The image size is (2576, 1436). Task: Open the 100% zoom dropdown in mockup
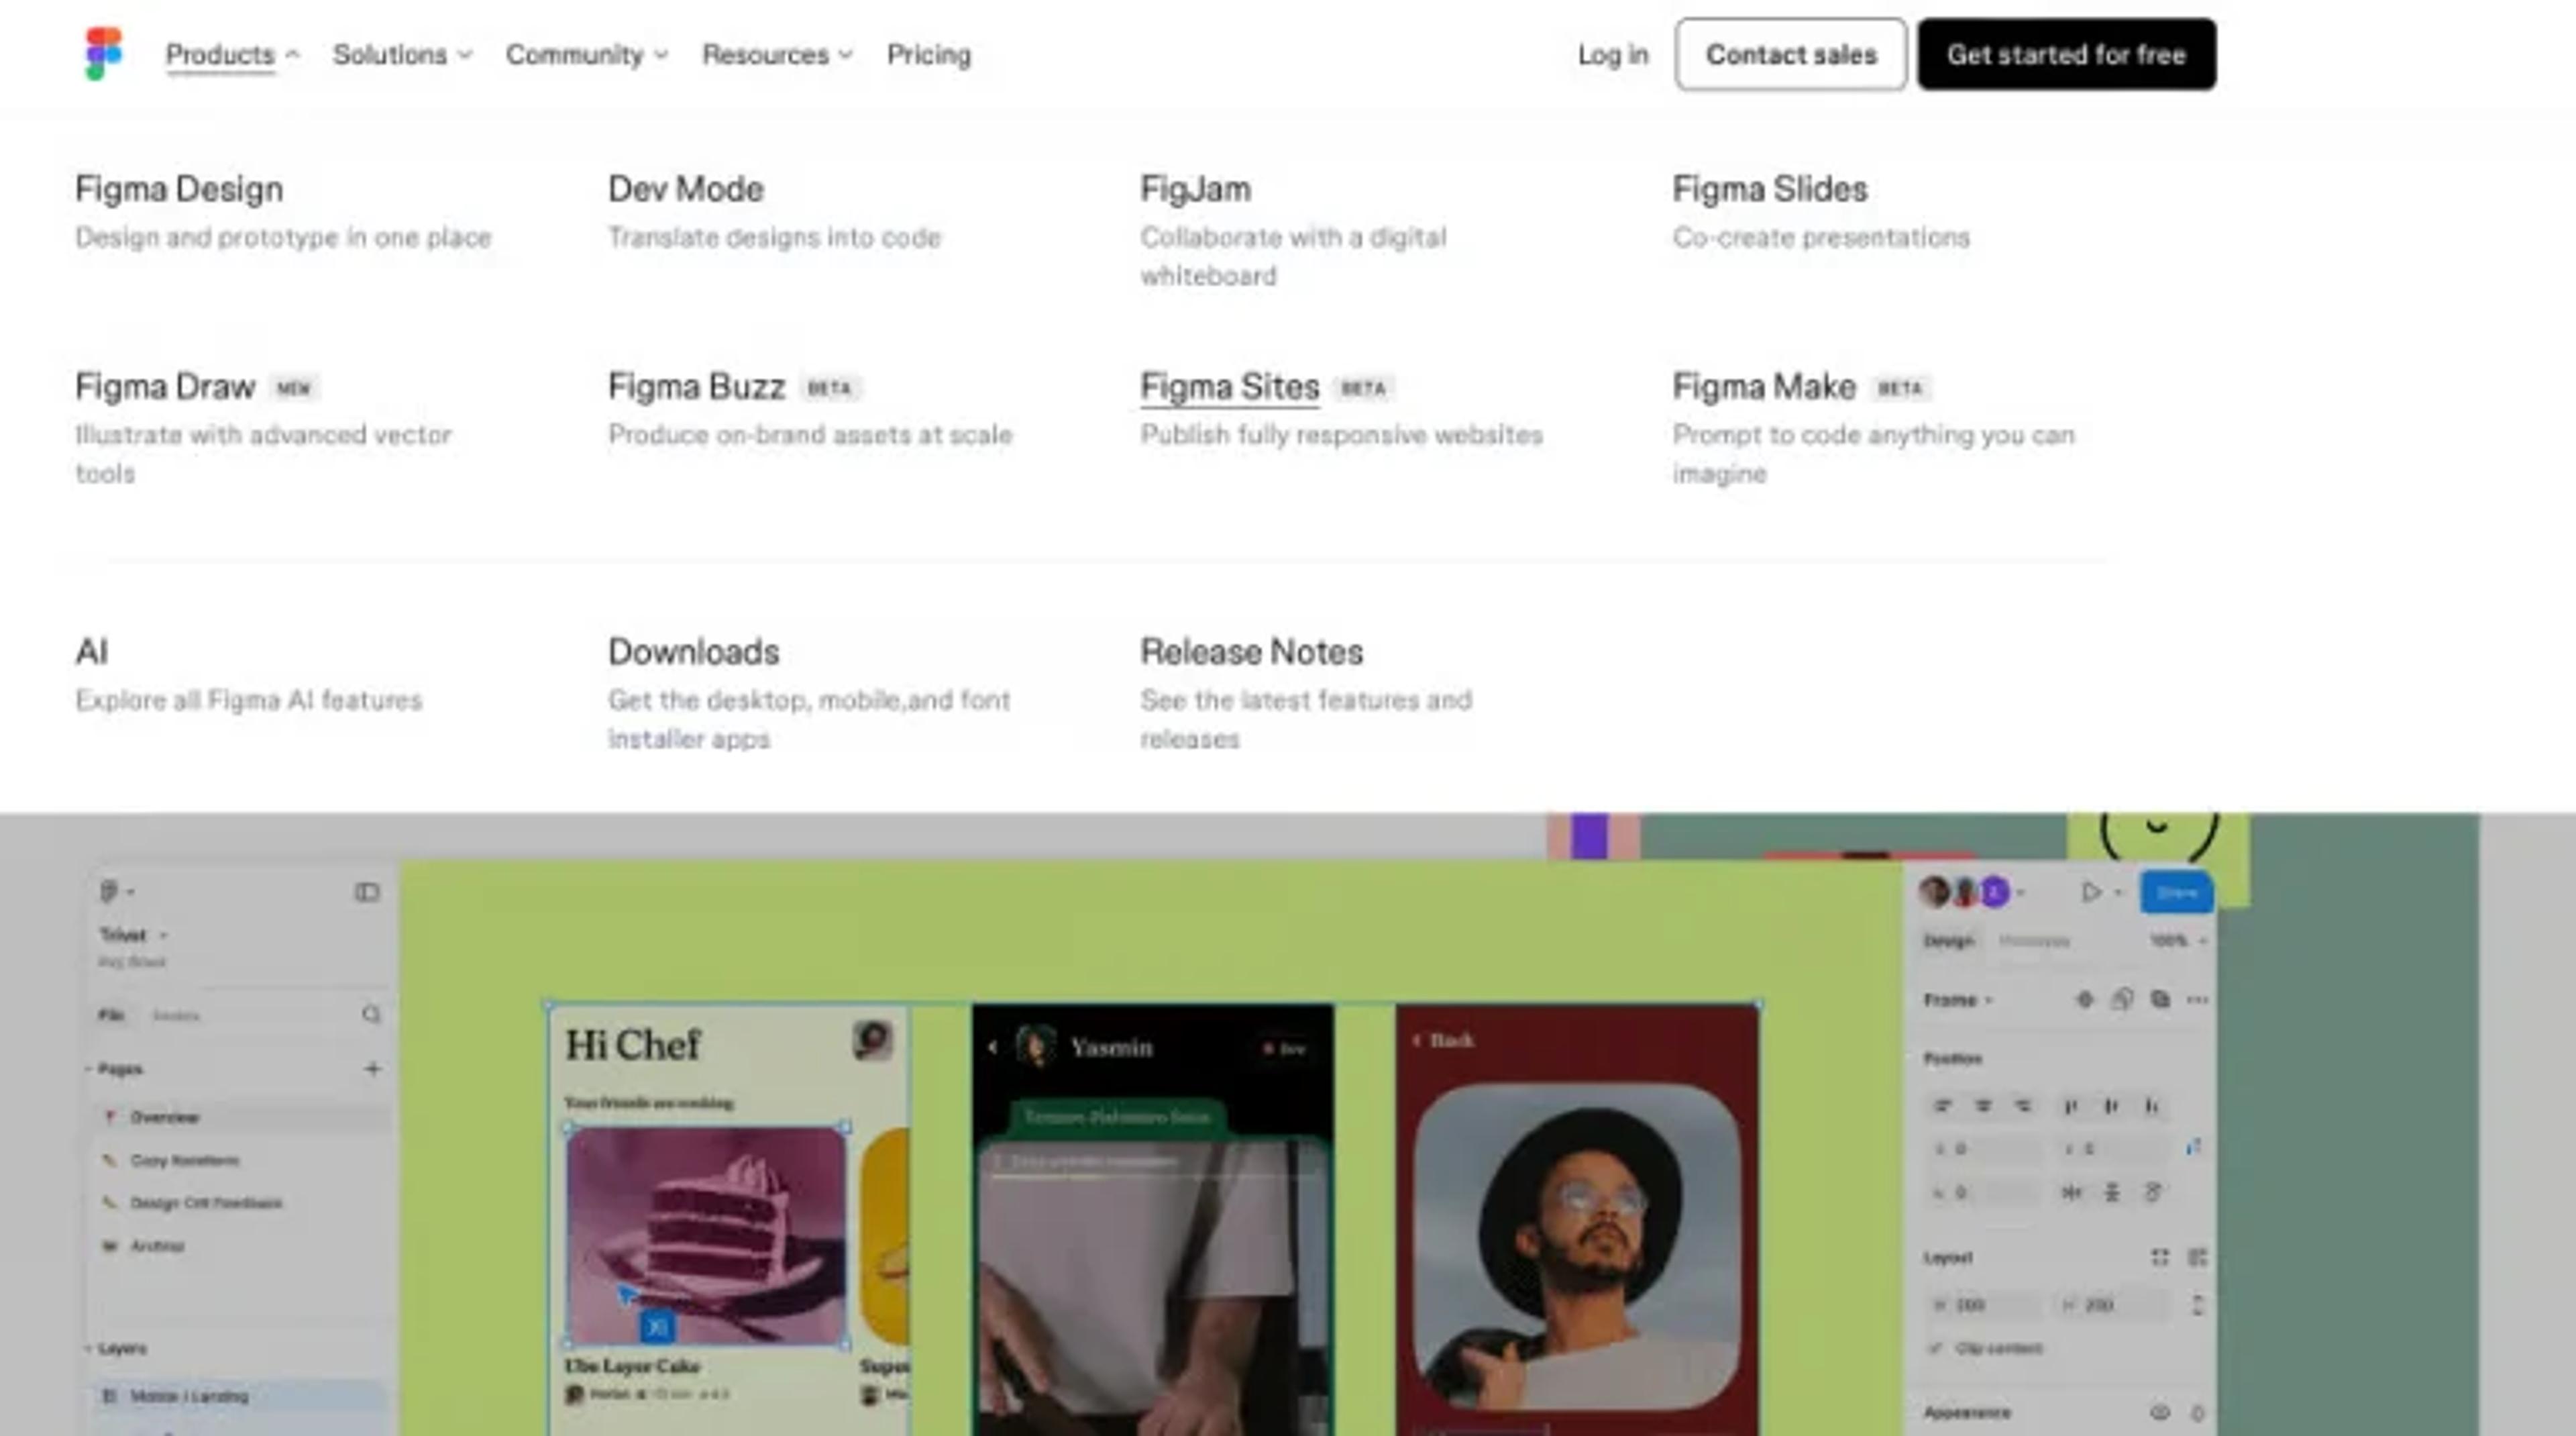pyautogui.click(x=2178, y=941)
